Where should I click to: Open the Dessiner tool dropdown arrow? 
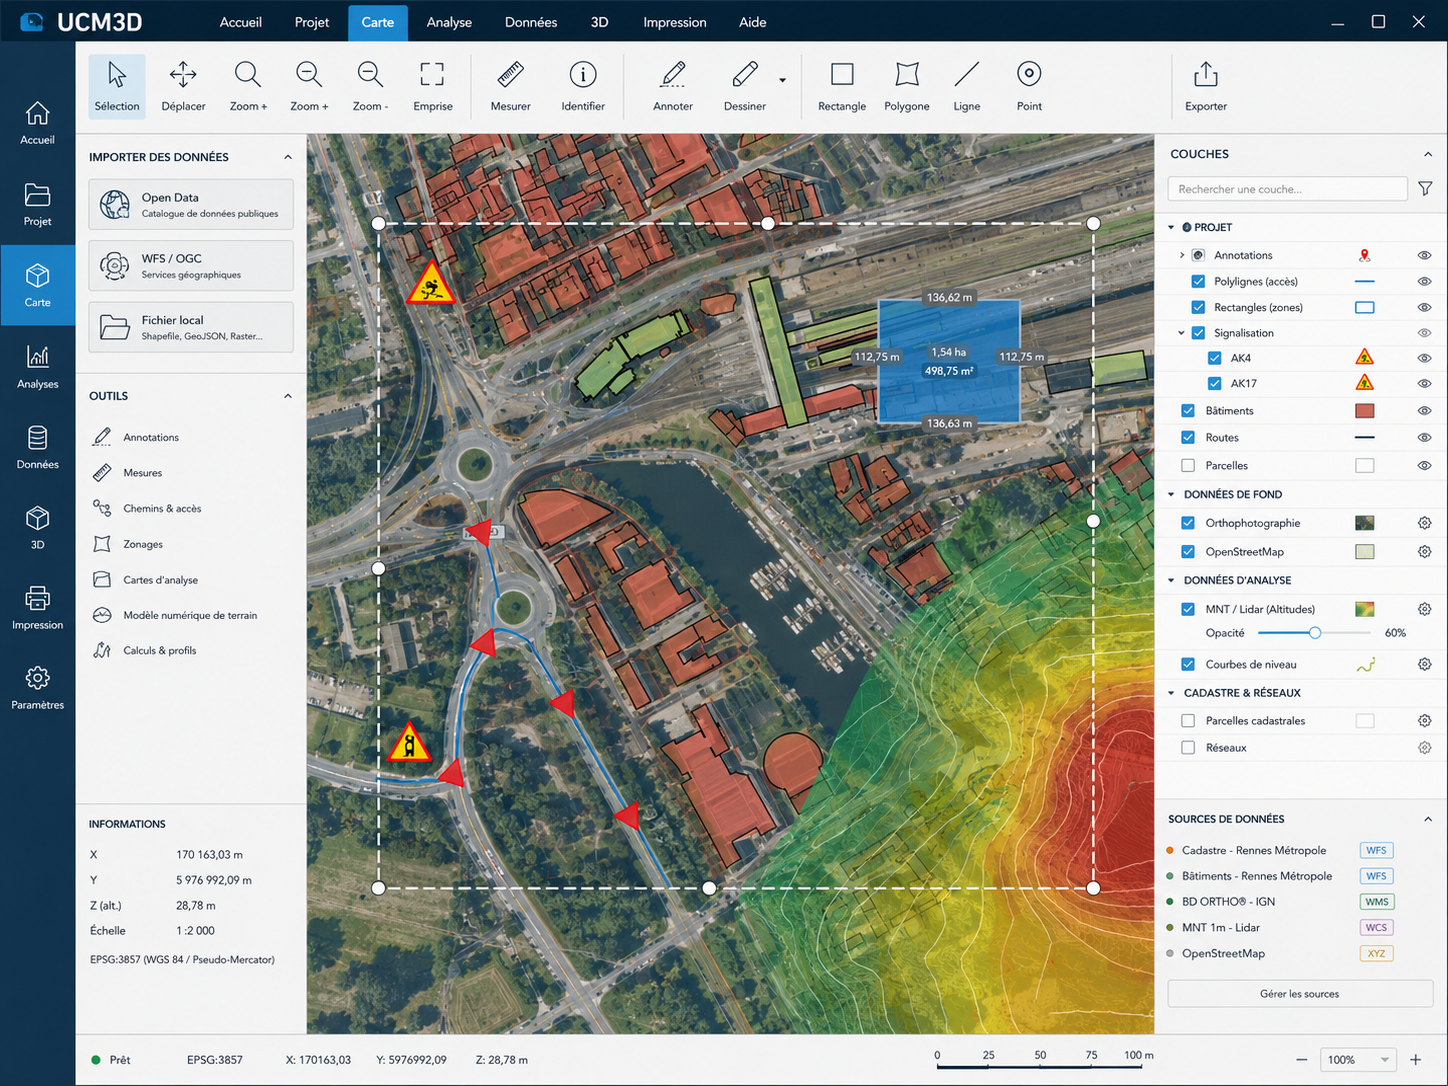[782, 80]
